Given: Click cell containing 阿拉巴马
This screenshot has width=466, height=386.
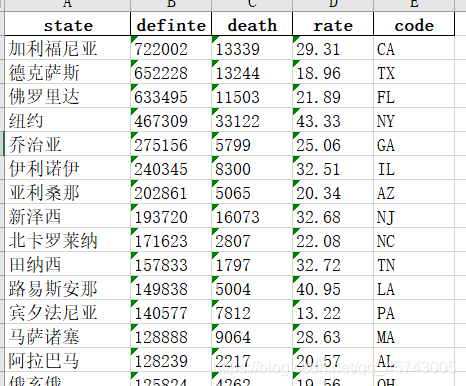Looking at the screenshot, I should 68,360.
